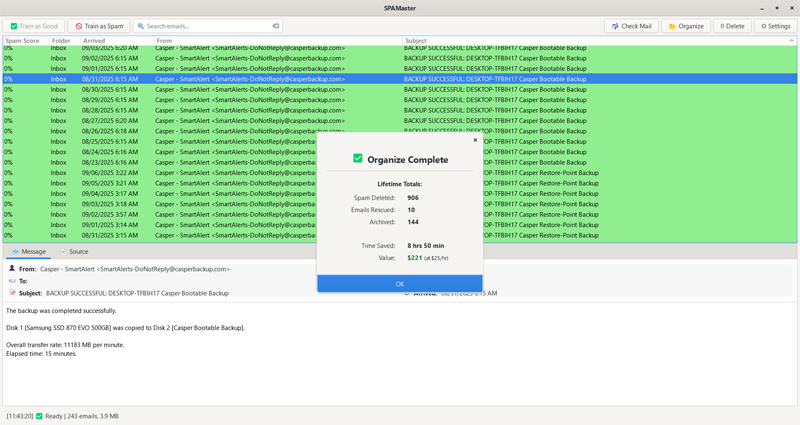
Task: Click the green checkmark beside Organize Complete
Action: click(x=358, y=159)
